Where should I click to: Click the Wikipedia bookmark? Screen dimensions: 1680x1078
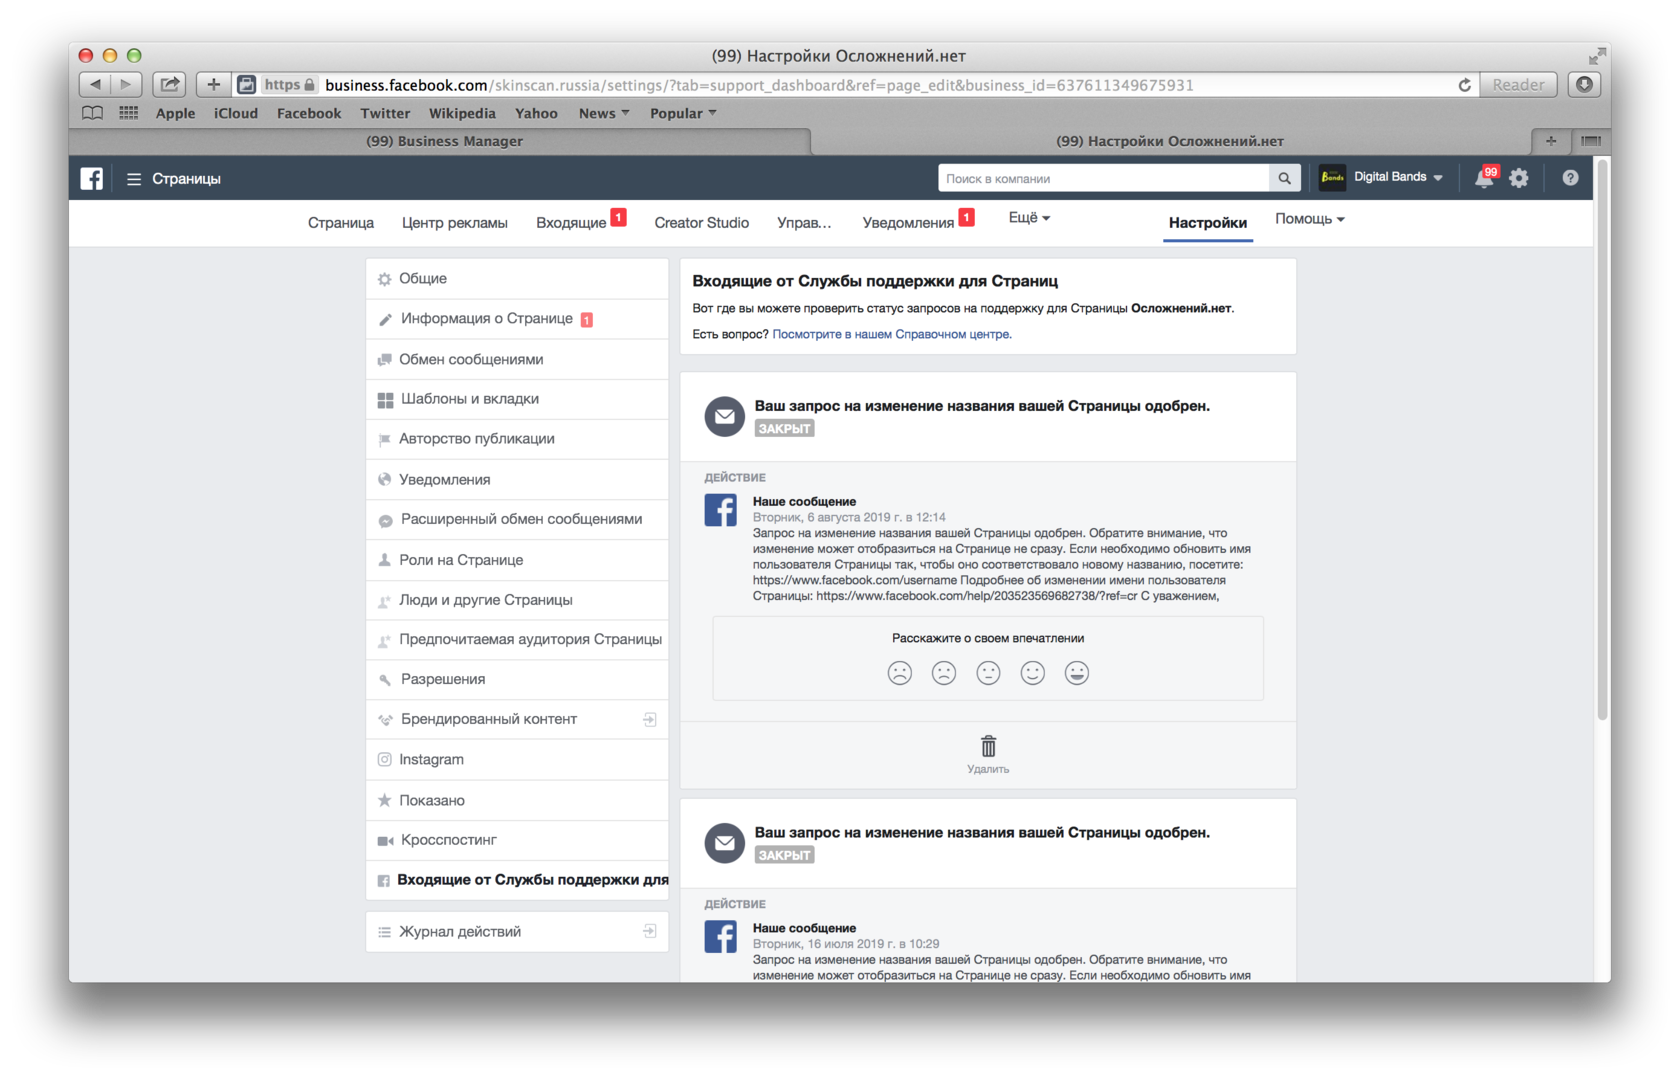click(x=462, y=113)
